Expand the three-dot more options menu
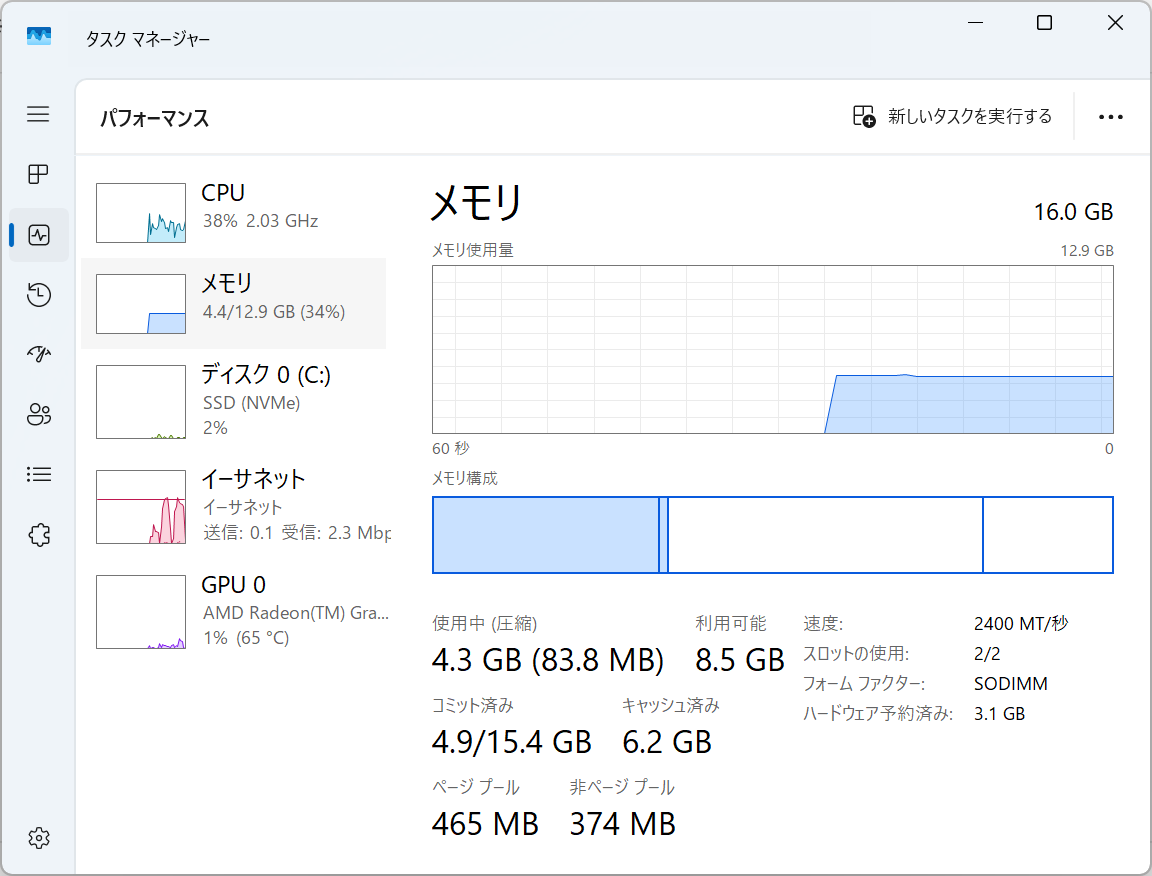Viewport: 1152px width, 876px height. (x=1110, y=117)
